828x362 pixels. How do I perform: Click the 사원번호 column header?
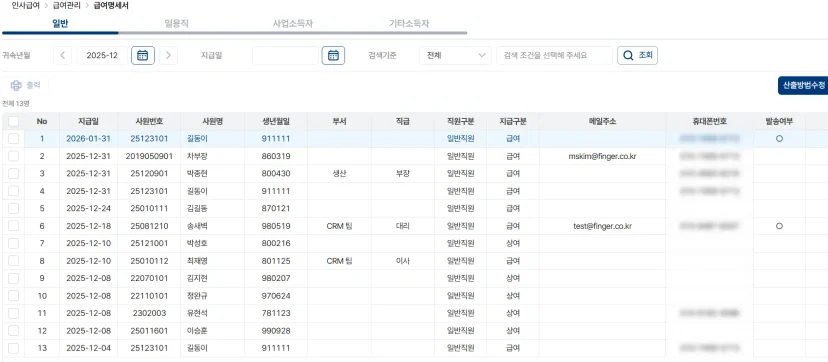[x=149, y=121]
